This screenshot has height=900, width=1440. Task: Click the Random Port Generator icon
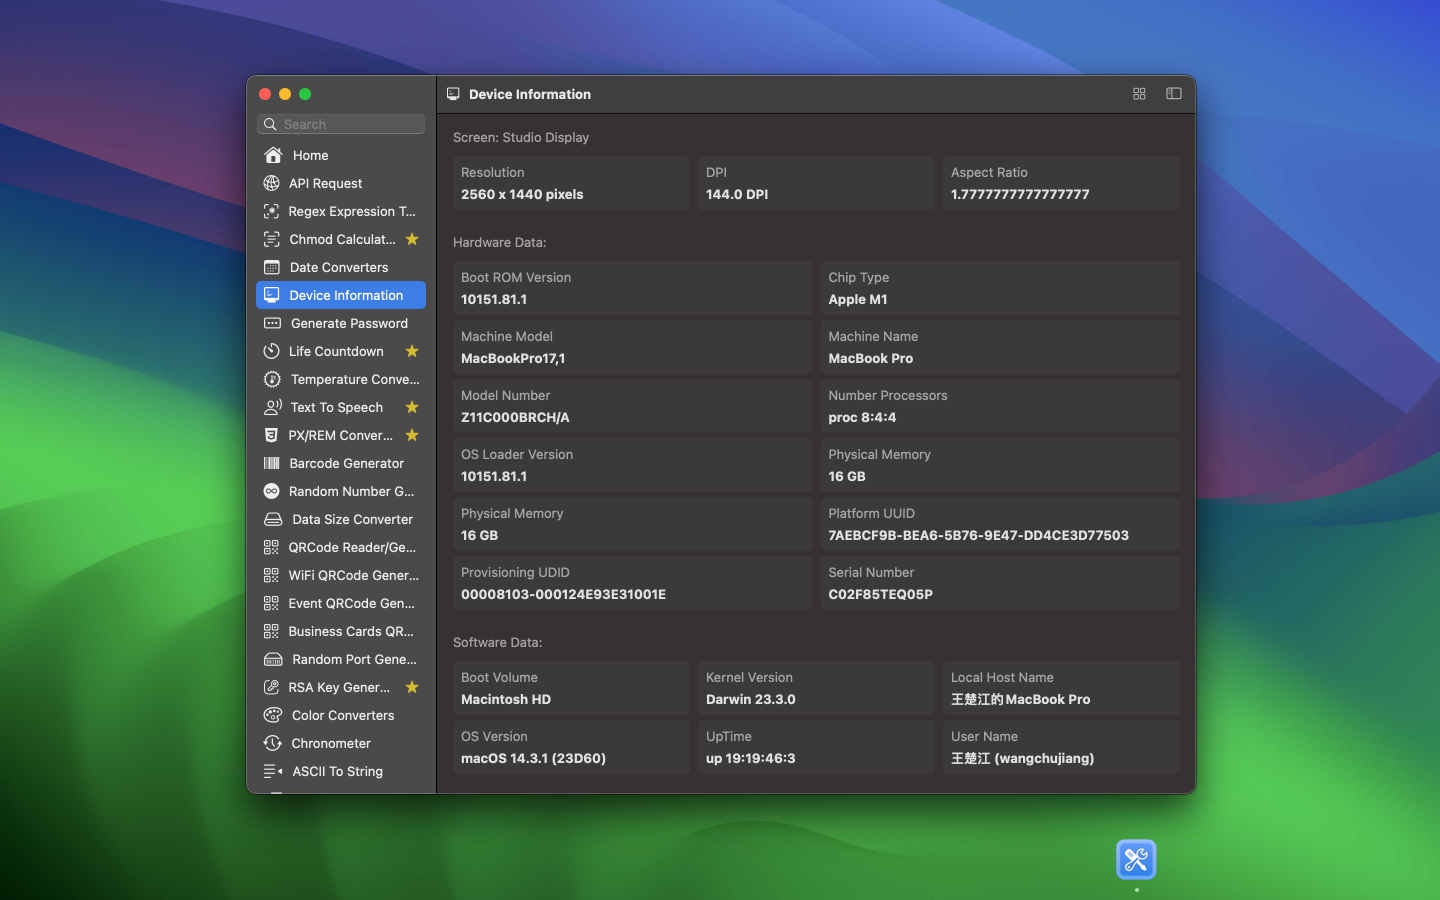coord(273,659)
